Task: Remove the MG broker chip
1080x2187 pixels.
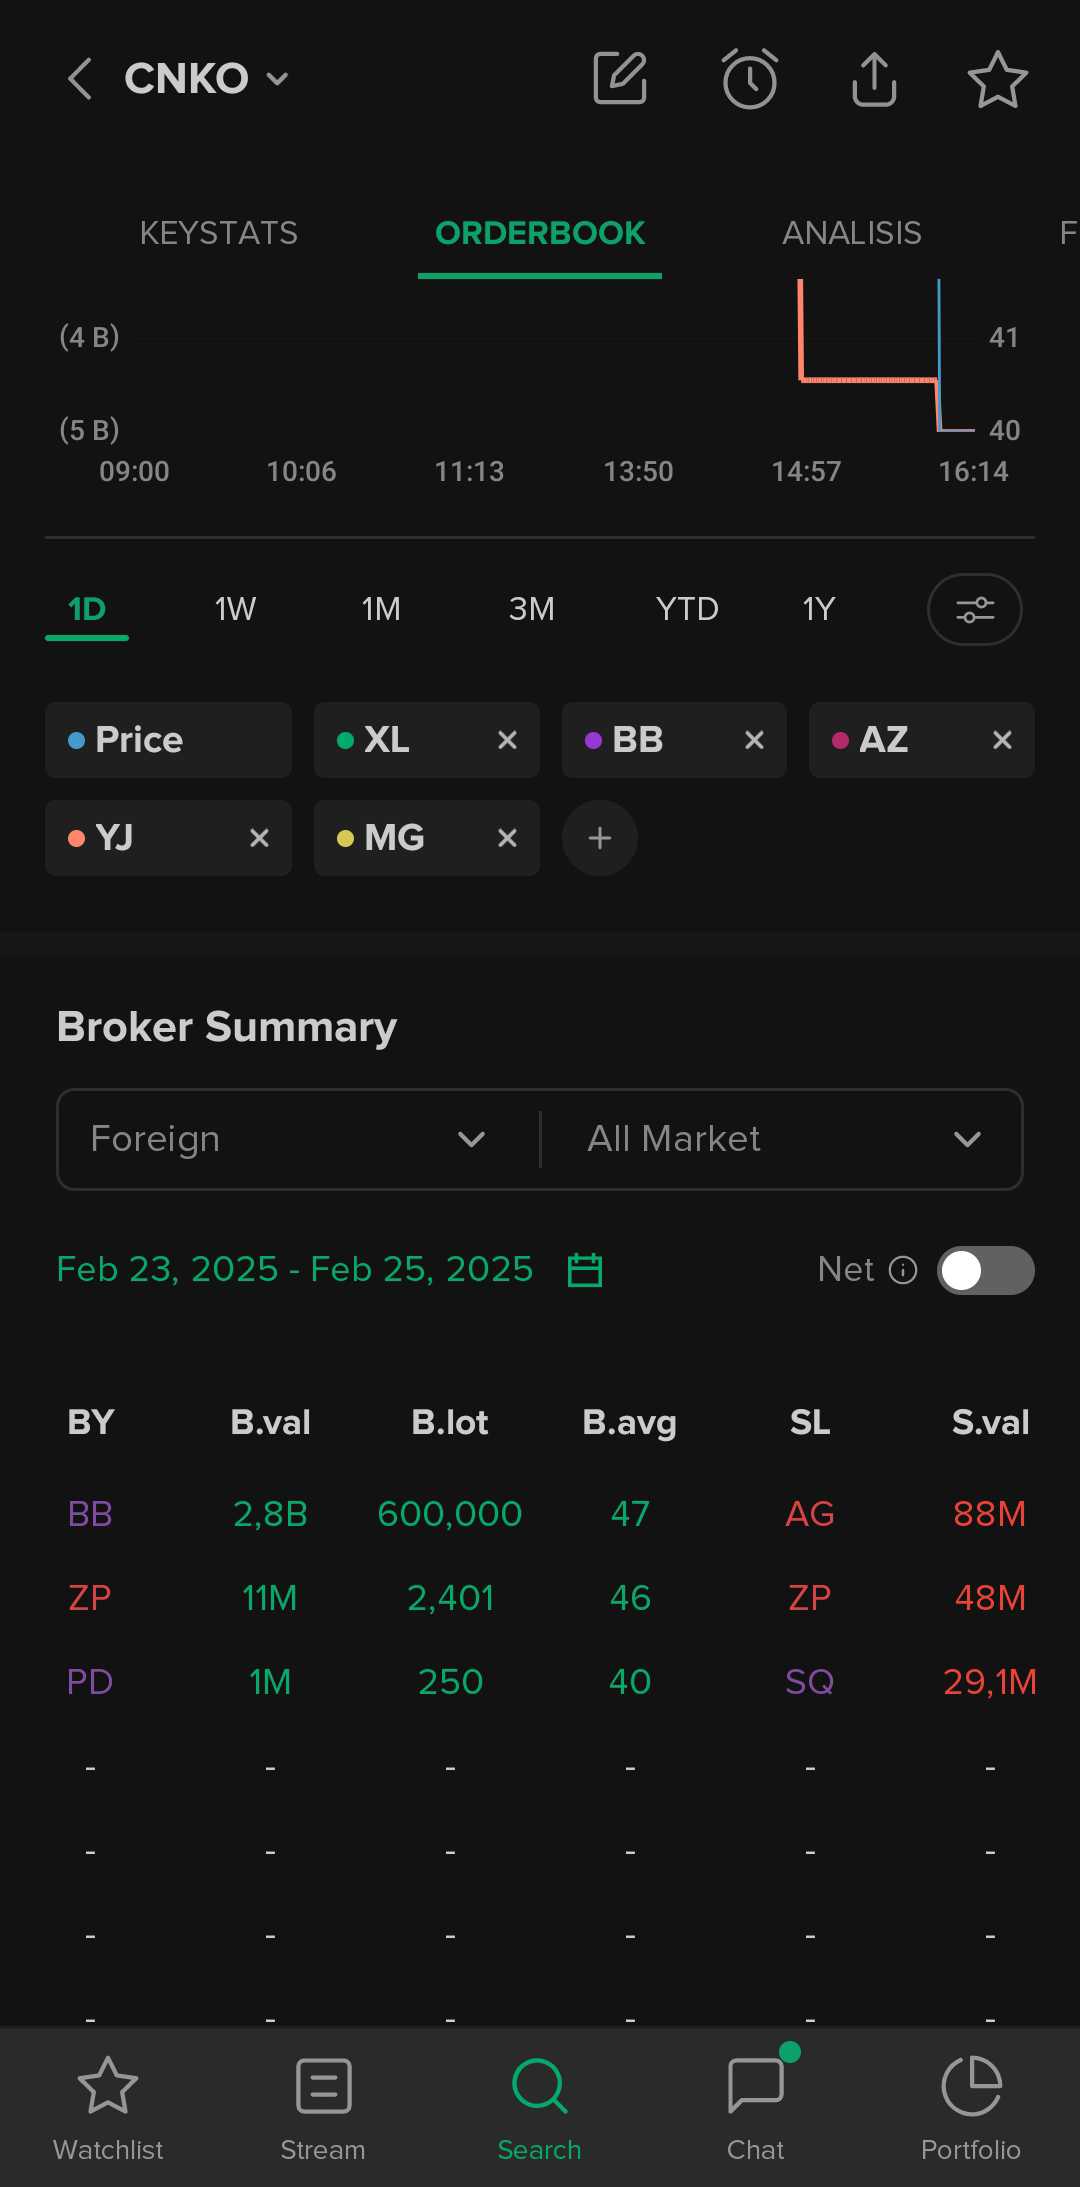Action: point(507,838)
